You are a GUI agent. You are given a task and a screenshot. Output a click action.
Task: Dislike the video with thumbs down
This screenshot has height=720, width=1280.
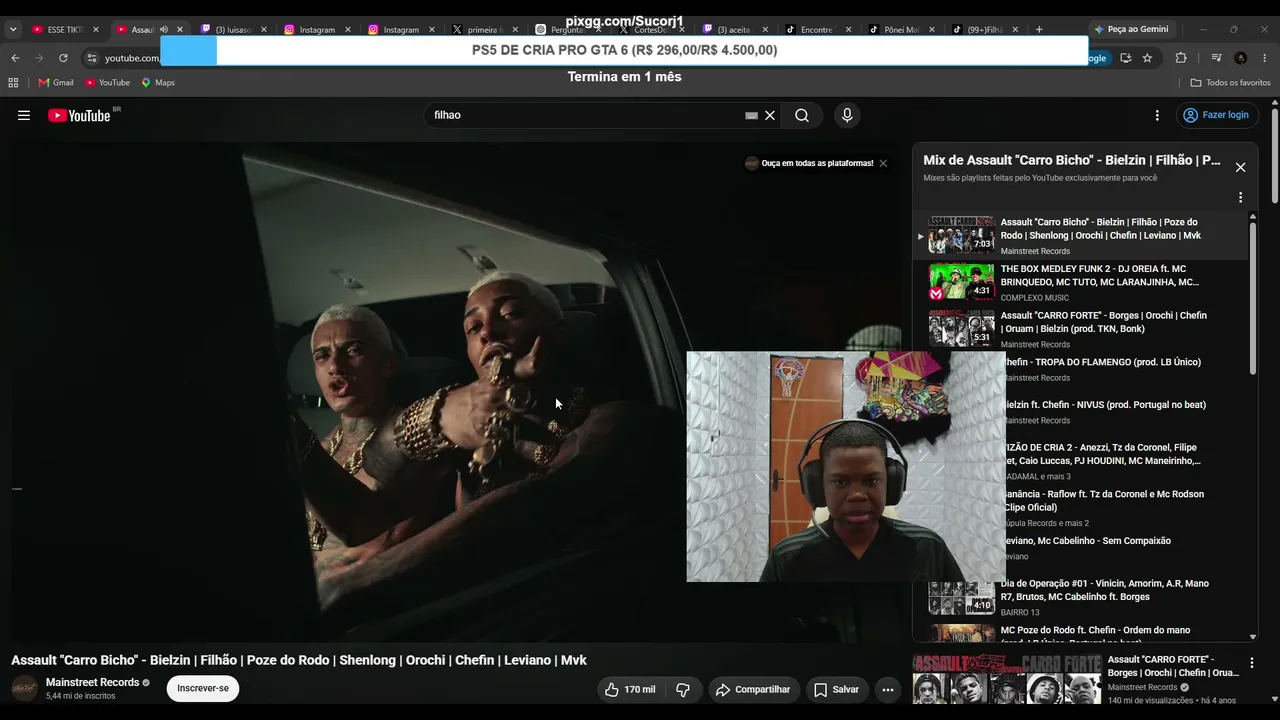(683, 689)
